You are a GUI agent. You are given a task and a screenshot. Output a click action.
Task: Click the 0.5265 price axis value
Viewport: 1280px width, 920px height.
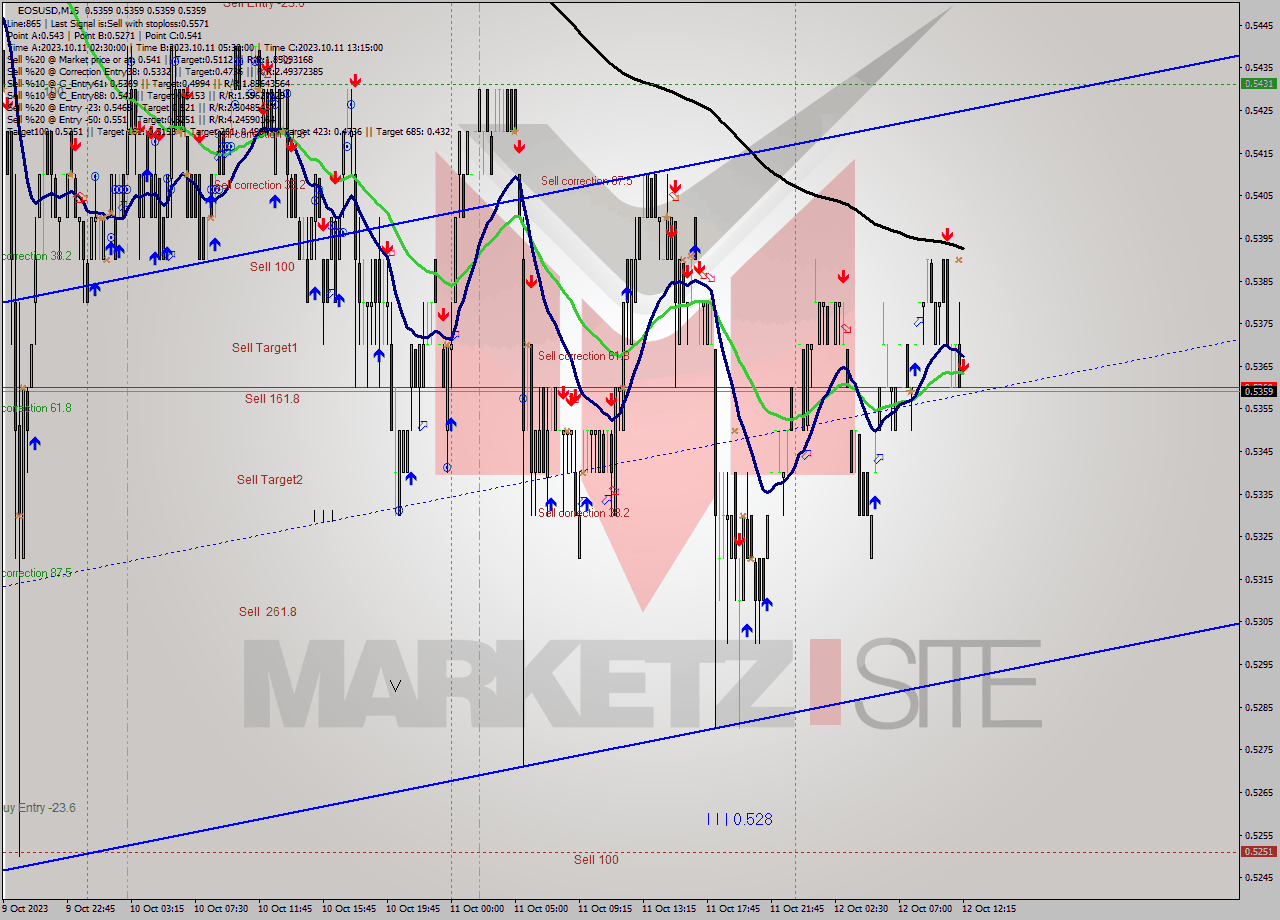(x=1259, y=791)
